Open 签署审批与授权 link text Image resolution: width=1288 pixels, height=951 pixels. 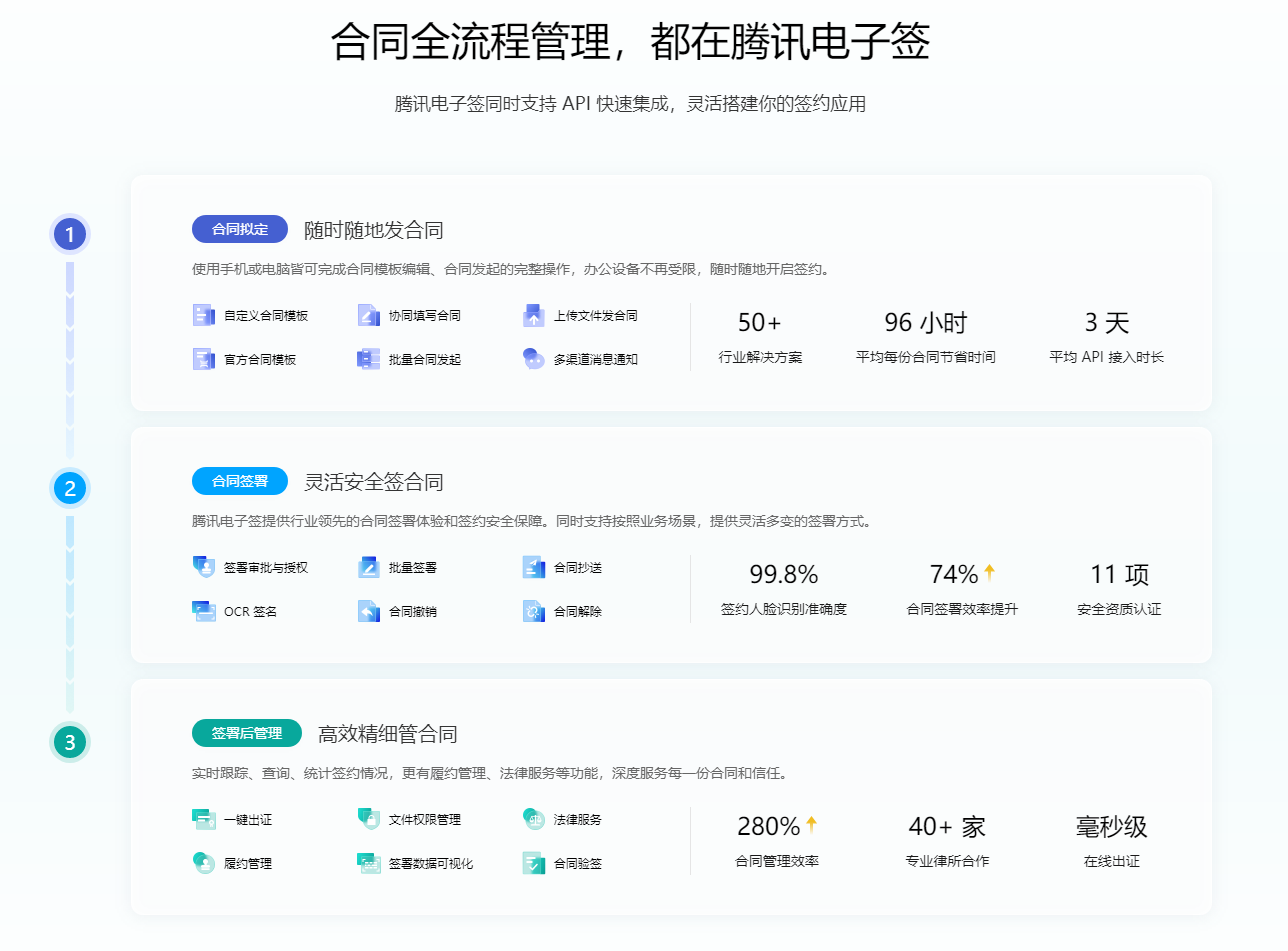pos(266,567)
